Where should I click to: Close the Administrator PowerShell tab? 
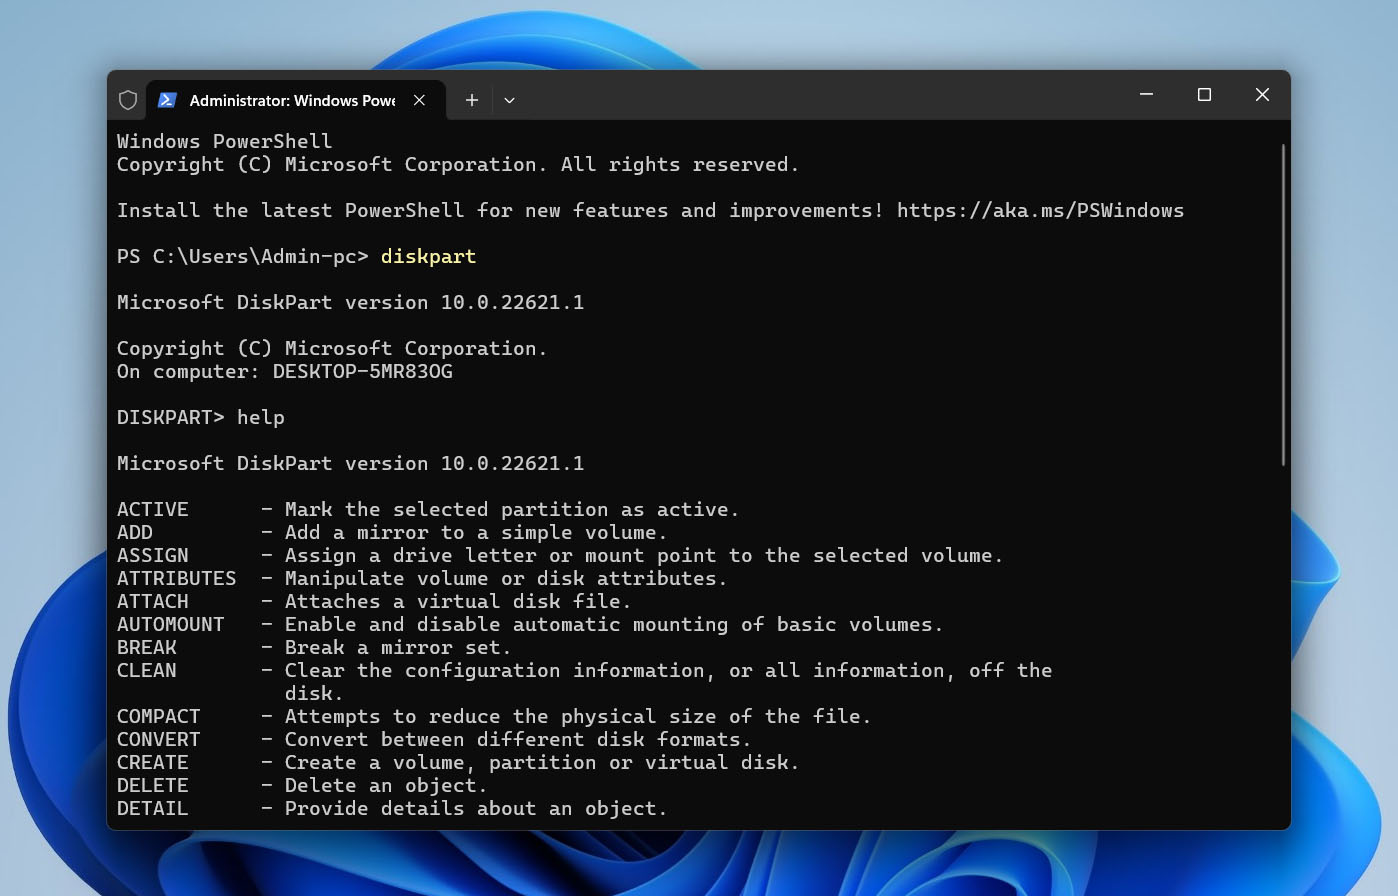[420, 100]
